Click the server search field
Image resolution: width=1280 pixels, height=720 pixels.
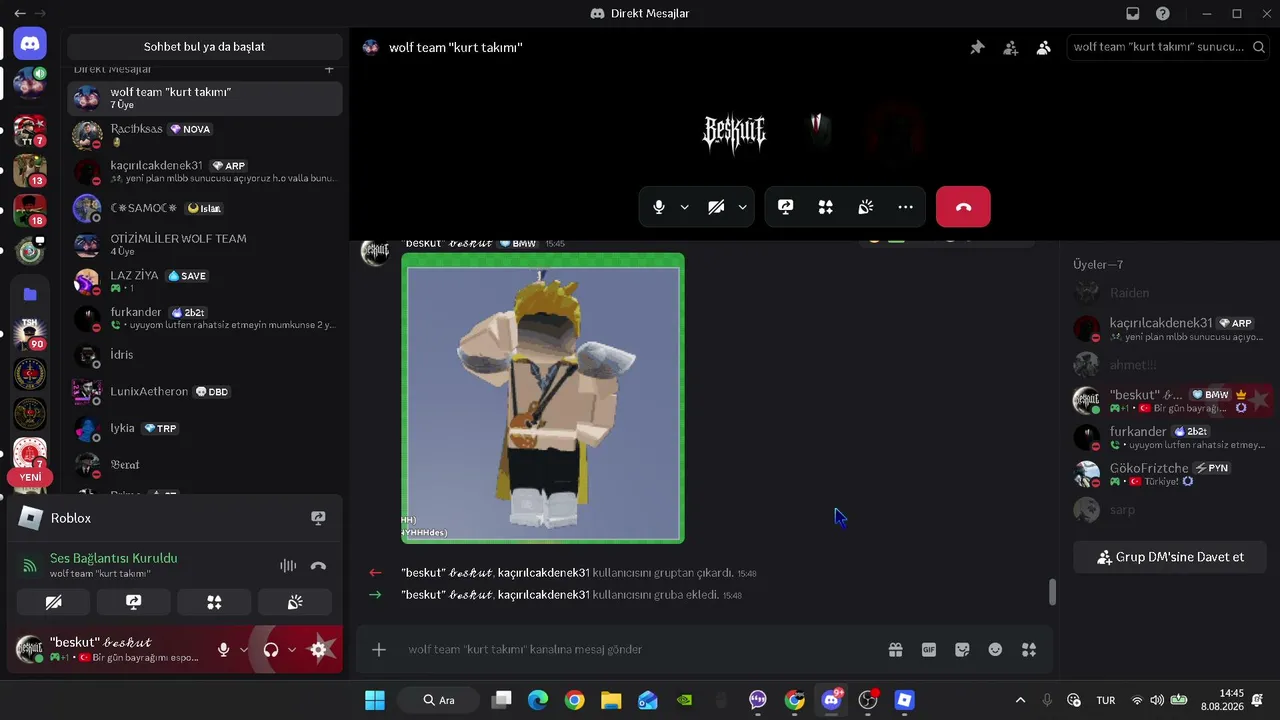tap(1168, 47)
